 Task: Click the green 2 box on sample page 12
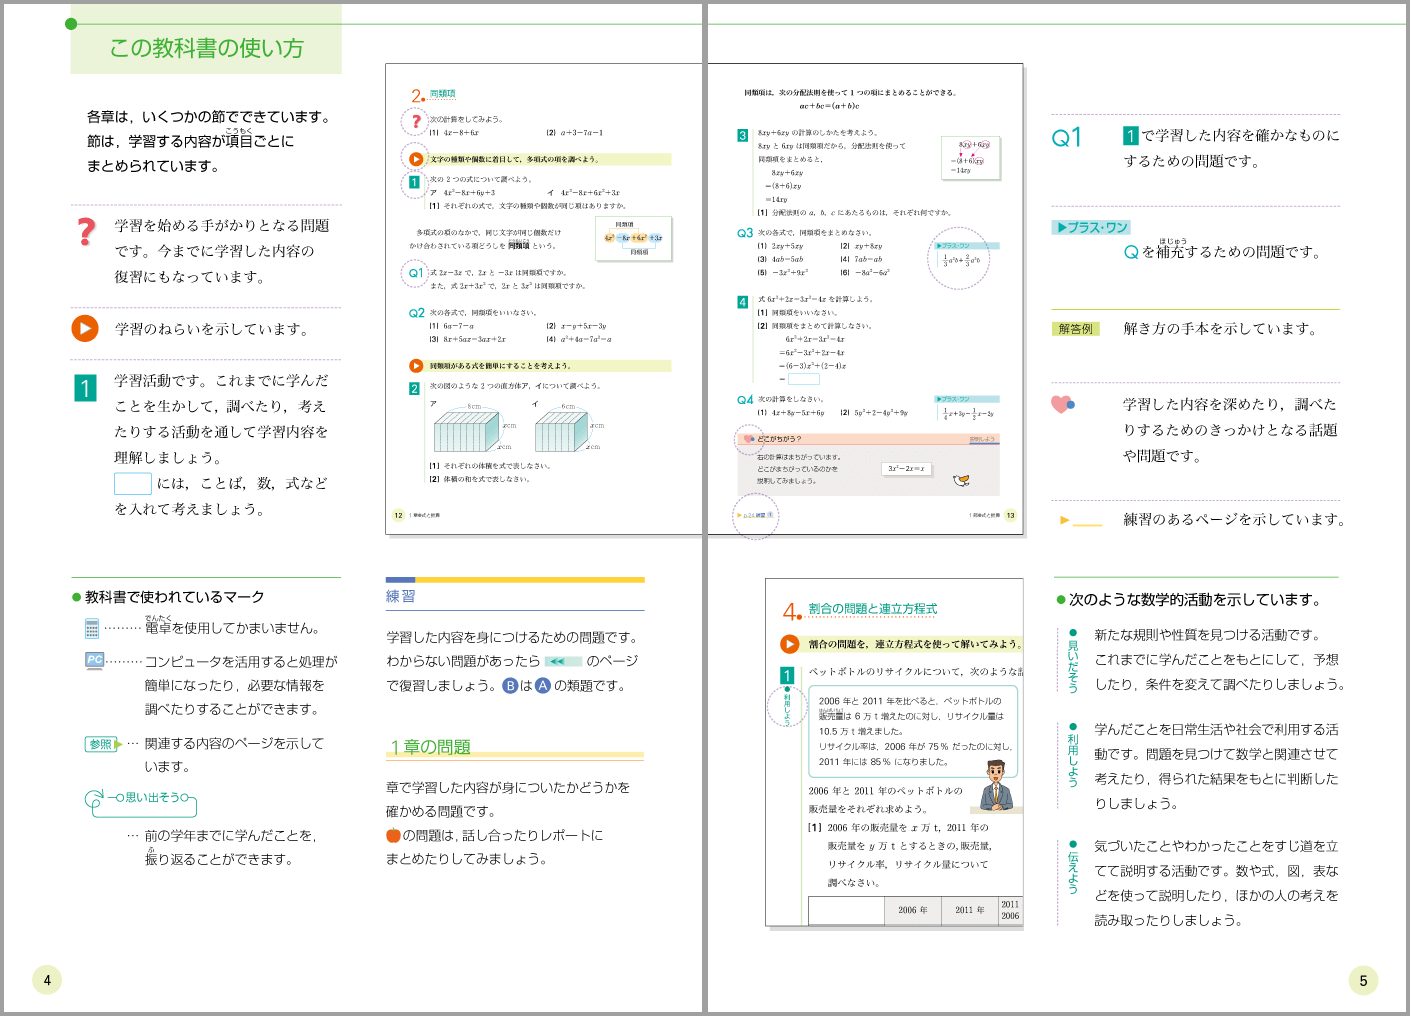pyautogui.click(x=414, y=389)
